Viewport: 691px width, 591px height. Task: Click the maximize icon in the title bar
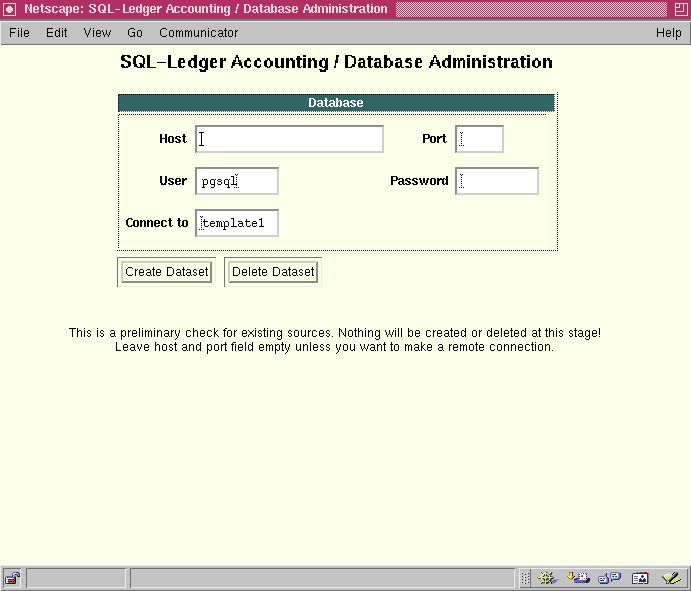[681, 9]
